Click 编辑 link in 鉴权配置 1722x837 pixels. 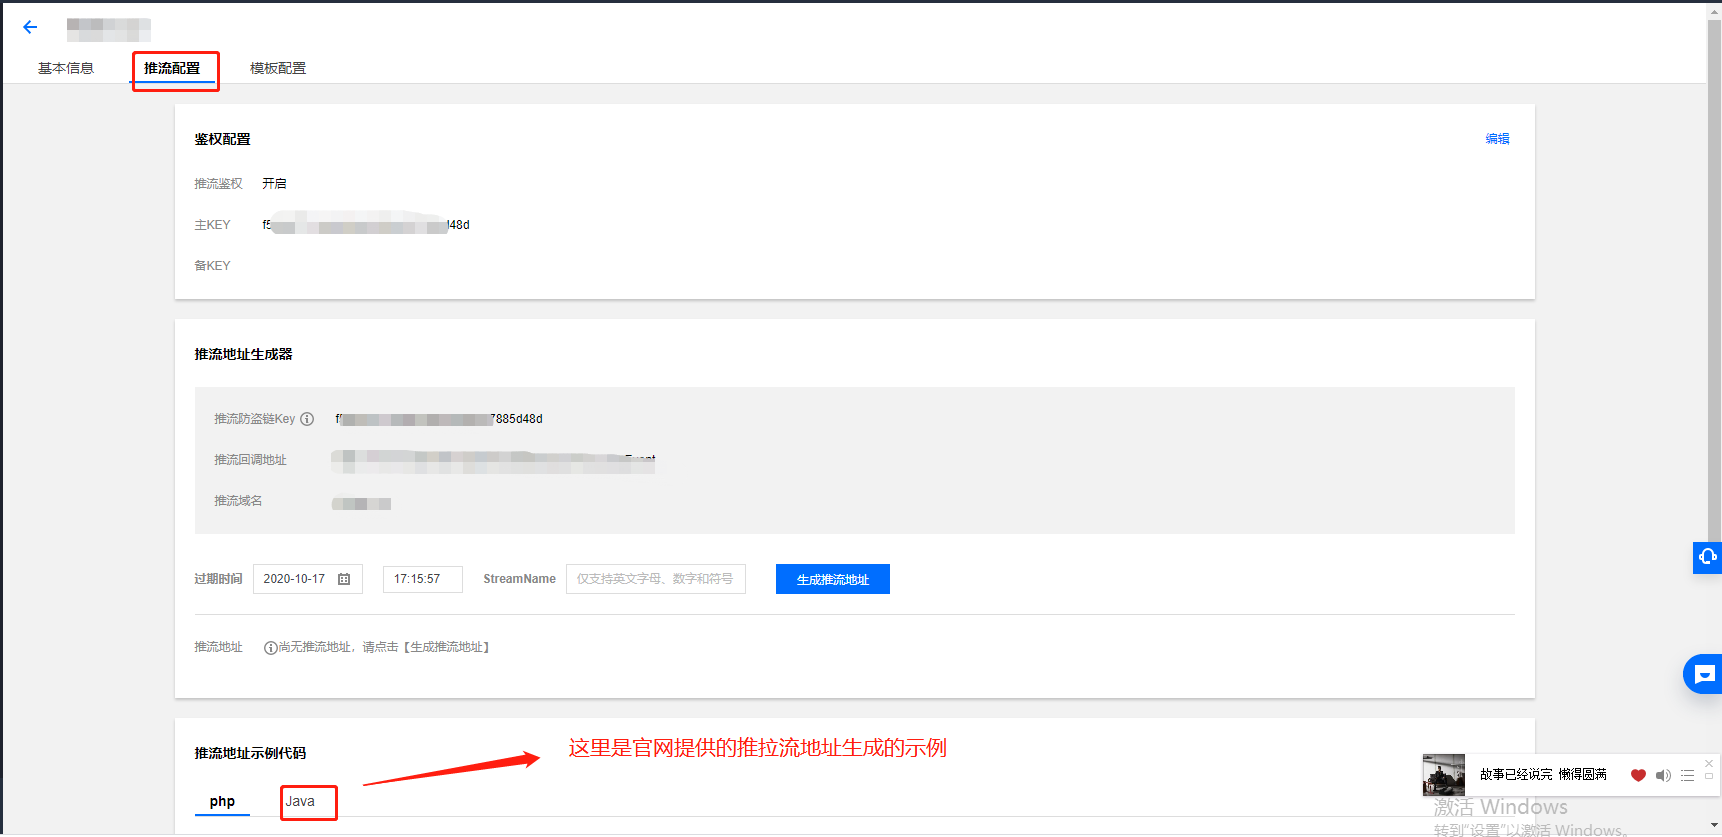tap(1497, 139)
